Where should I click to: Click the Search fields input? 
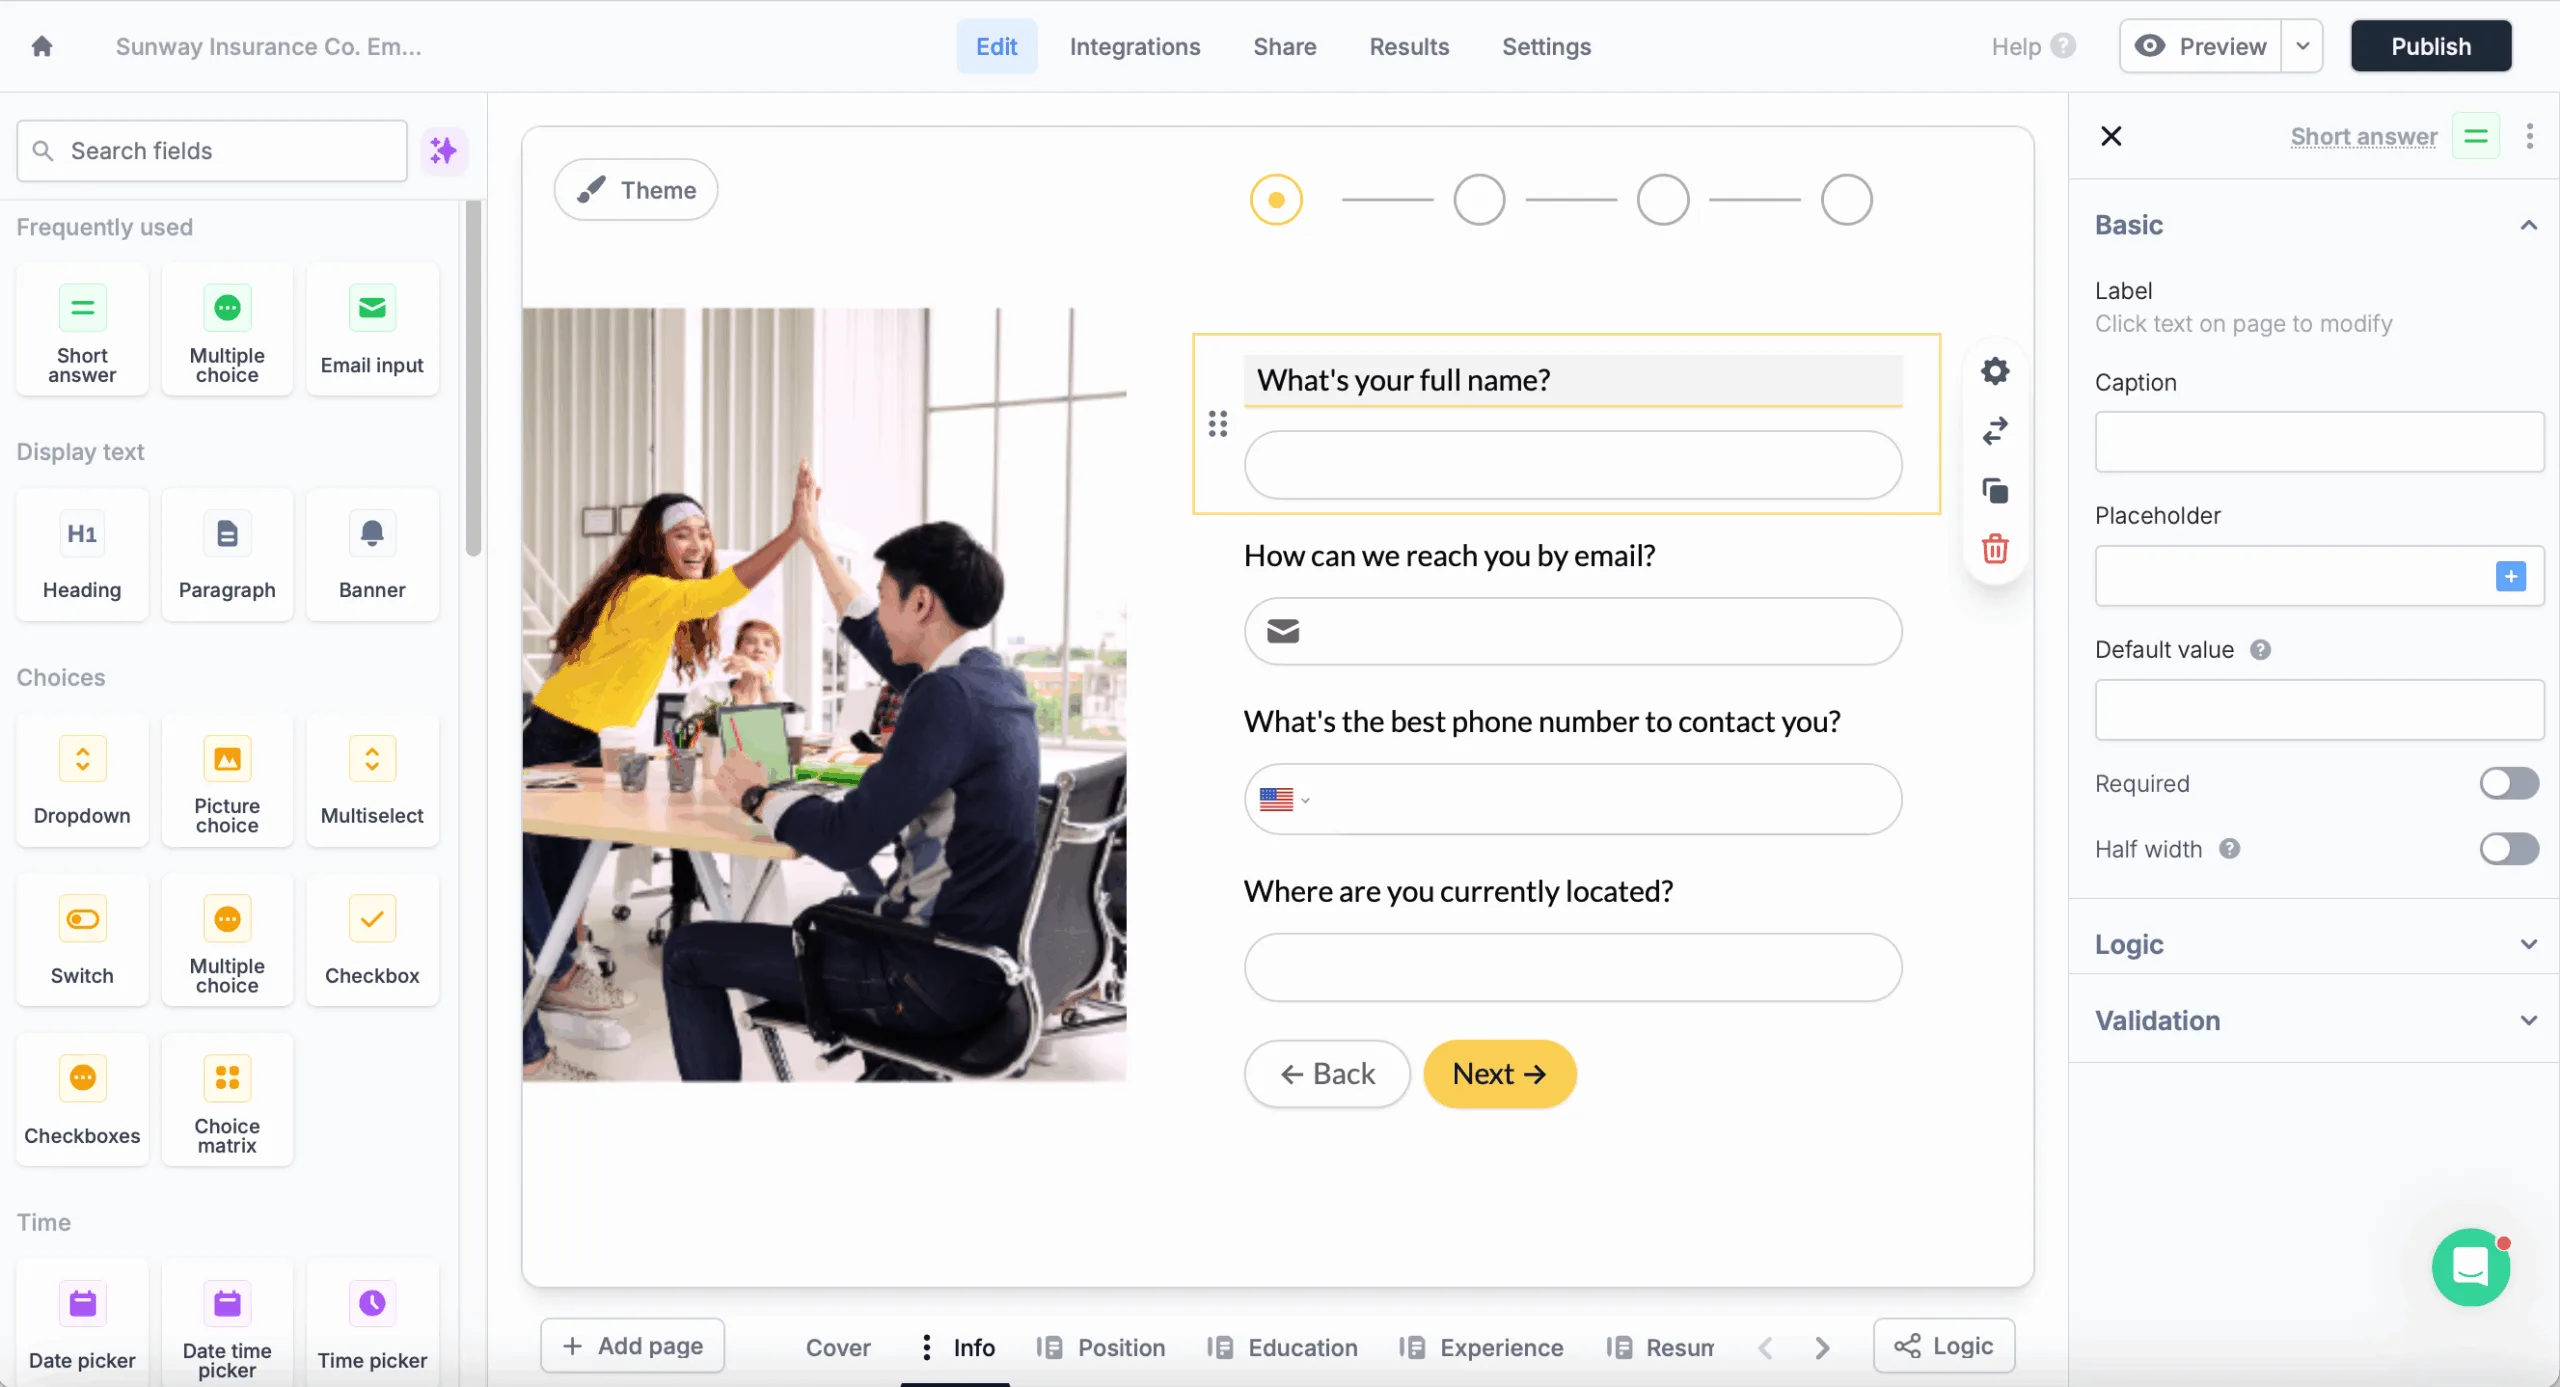[x=212, y=151]
